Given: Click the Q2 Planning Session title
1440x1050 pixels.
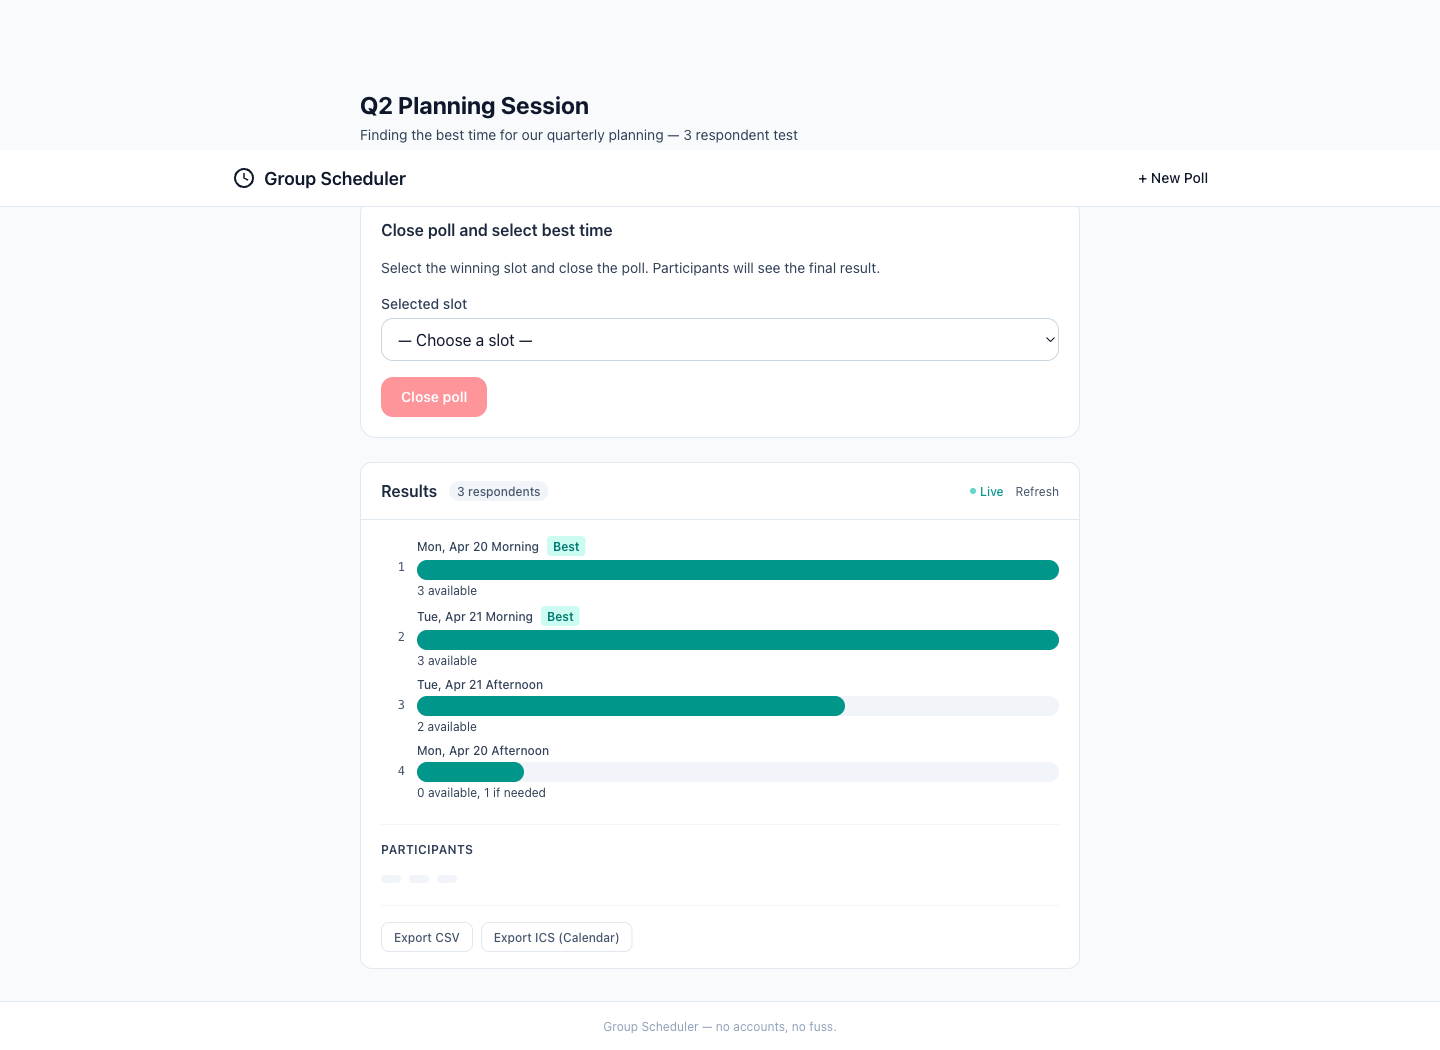Looking at the screenshot, I should point(474,106).
